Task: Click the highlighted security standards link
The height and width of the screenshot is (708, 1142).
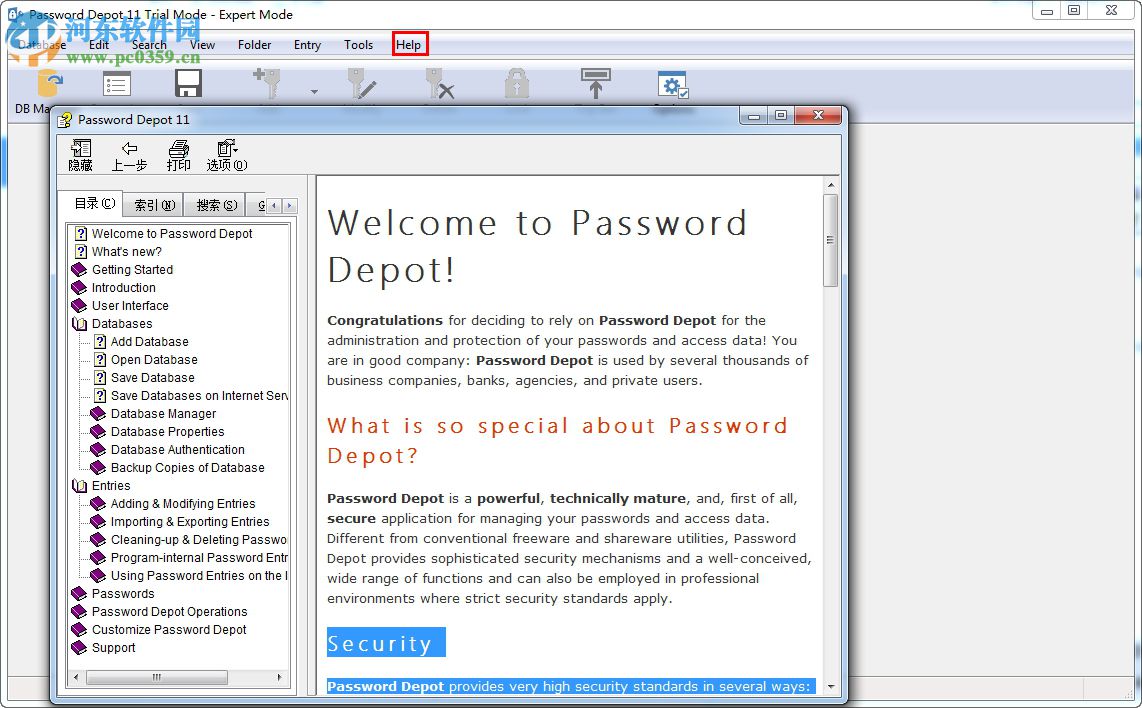Action: [570, 686]
